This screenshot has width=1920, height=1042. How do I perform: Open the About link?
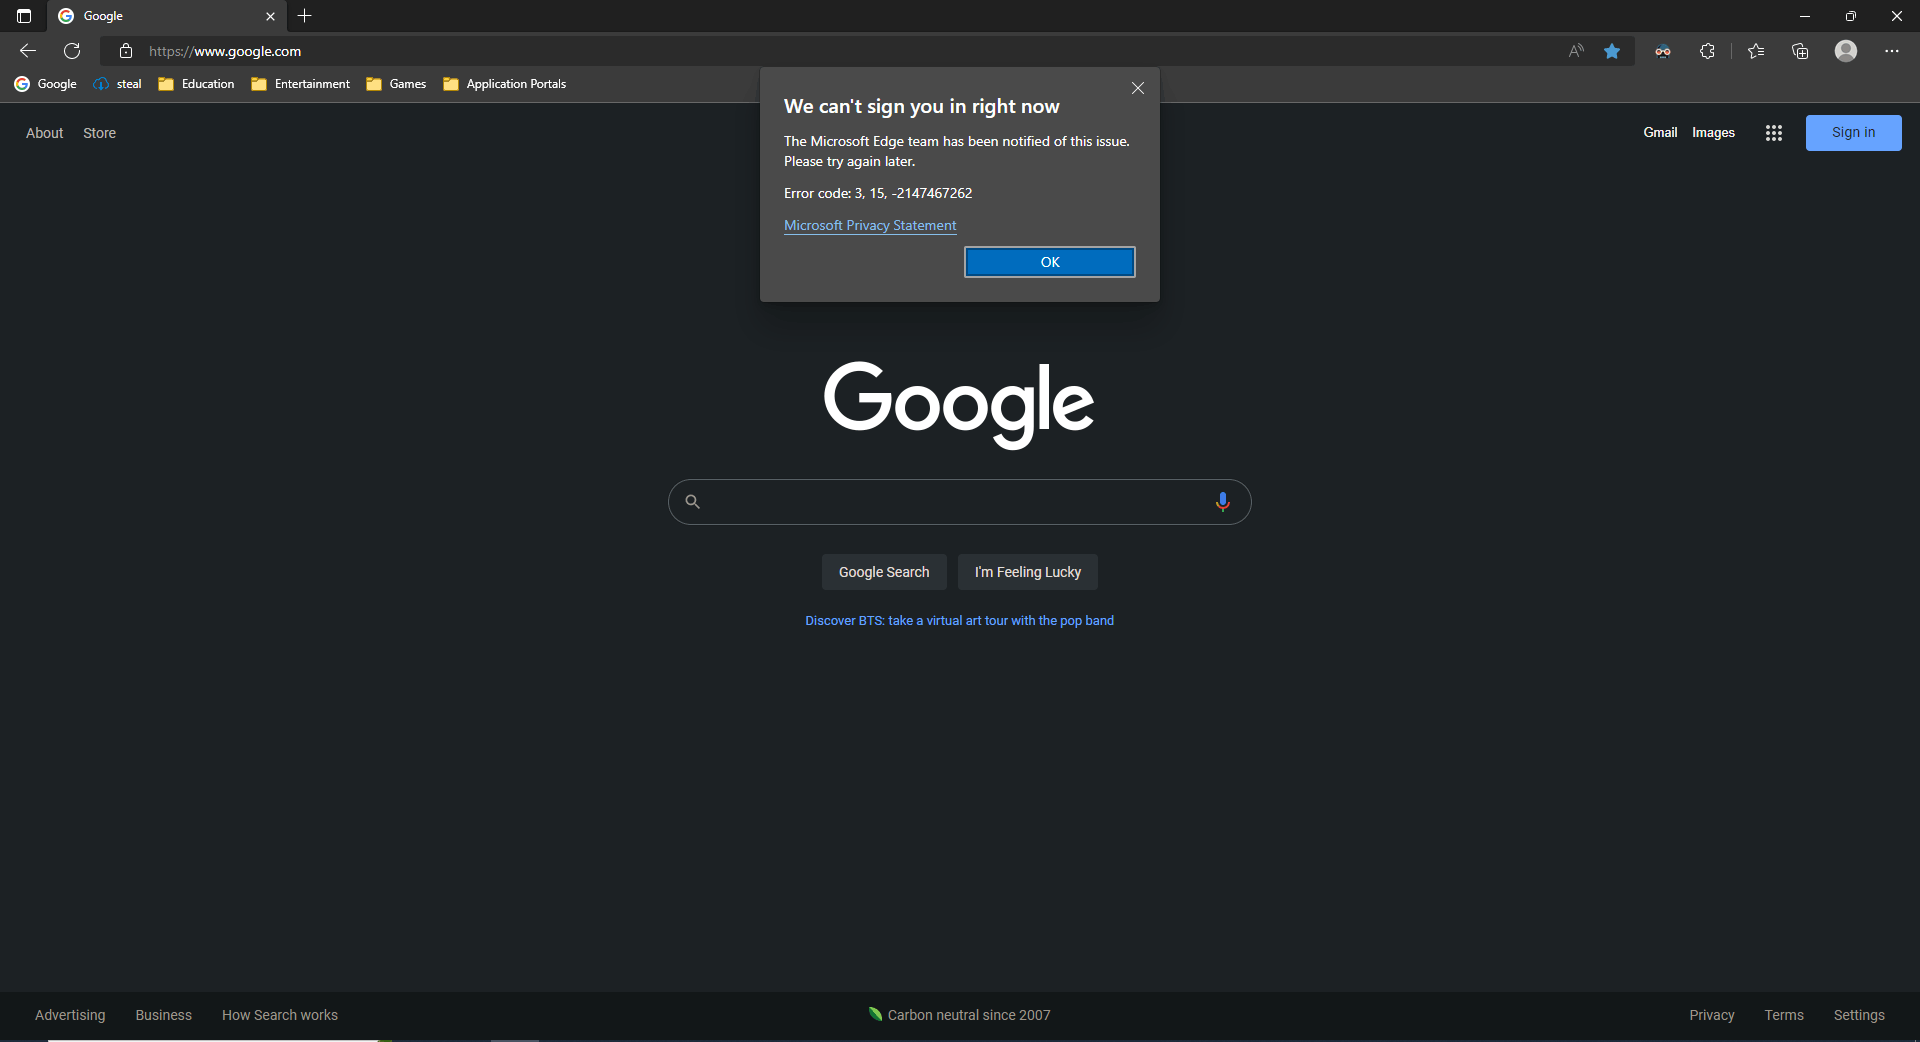(x=44, y=133)
